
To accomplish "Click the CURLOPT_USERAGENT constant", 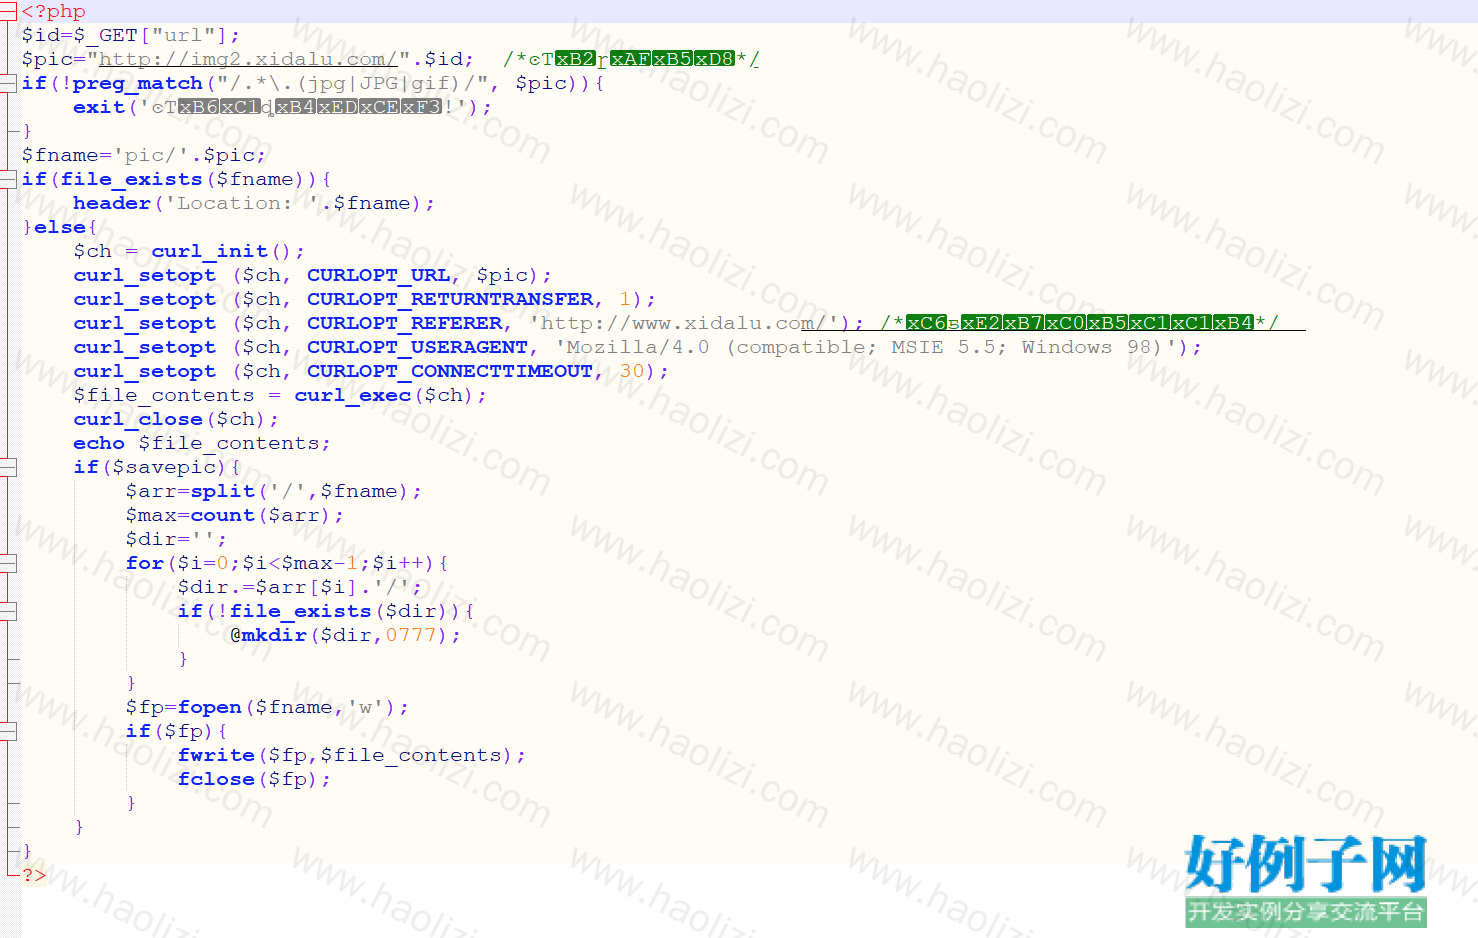I will (418, 347).
